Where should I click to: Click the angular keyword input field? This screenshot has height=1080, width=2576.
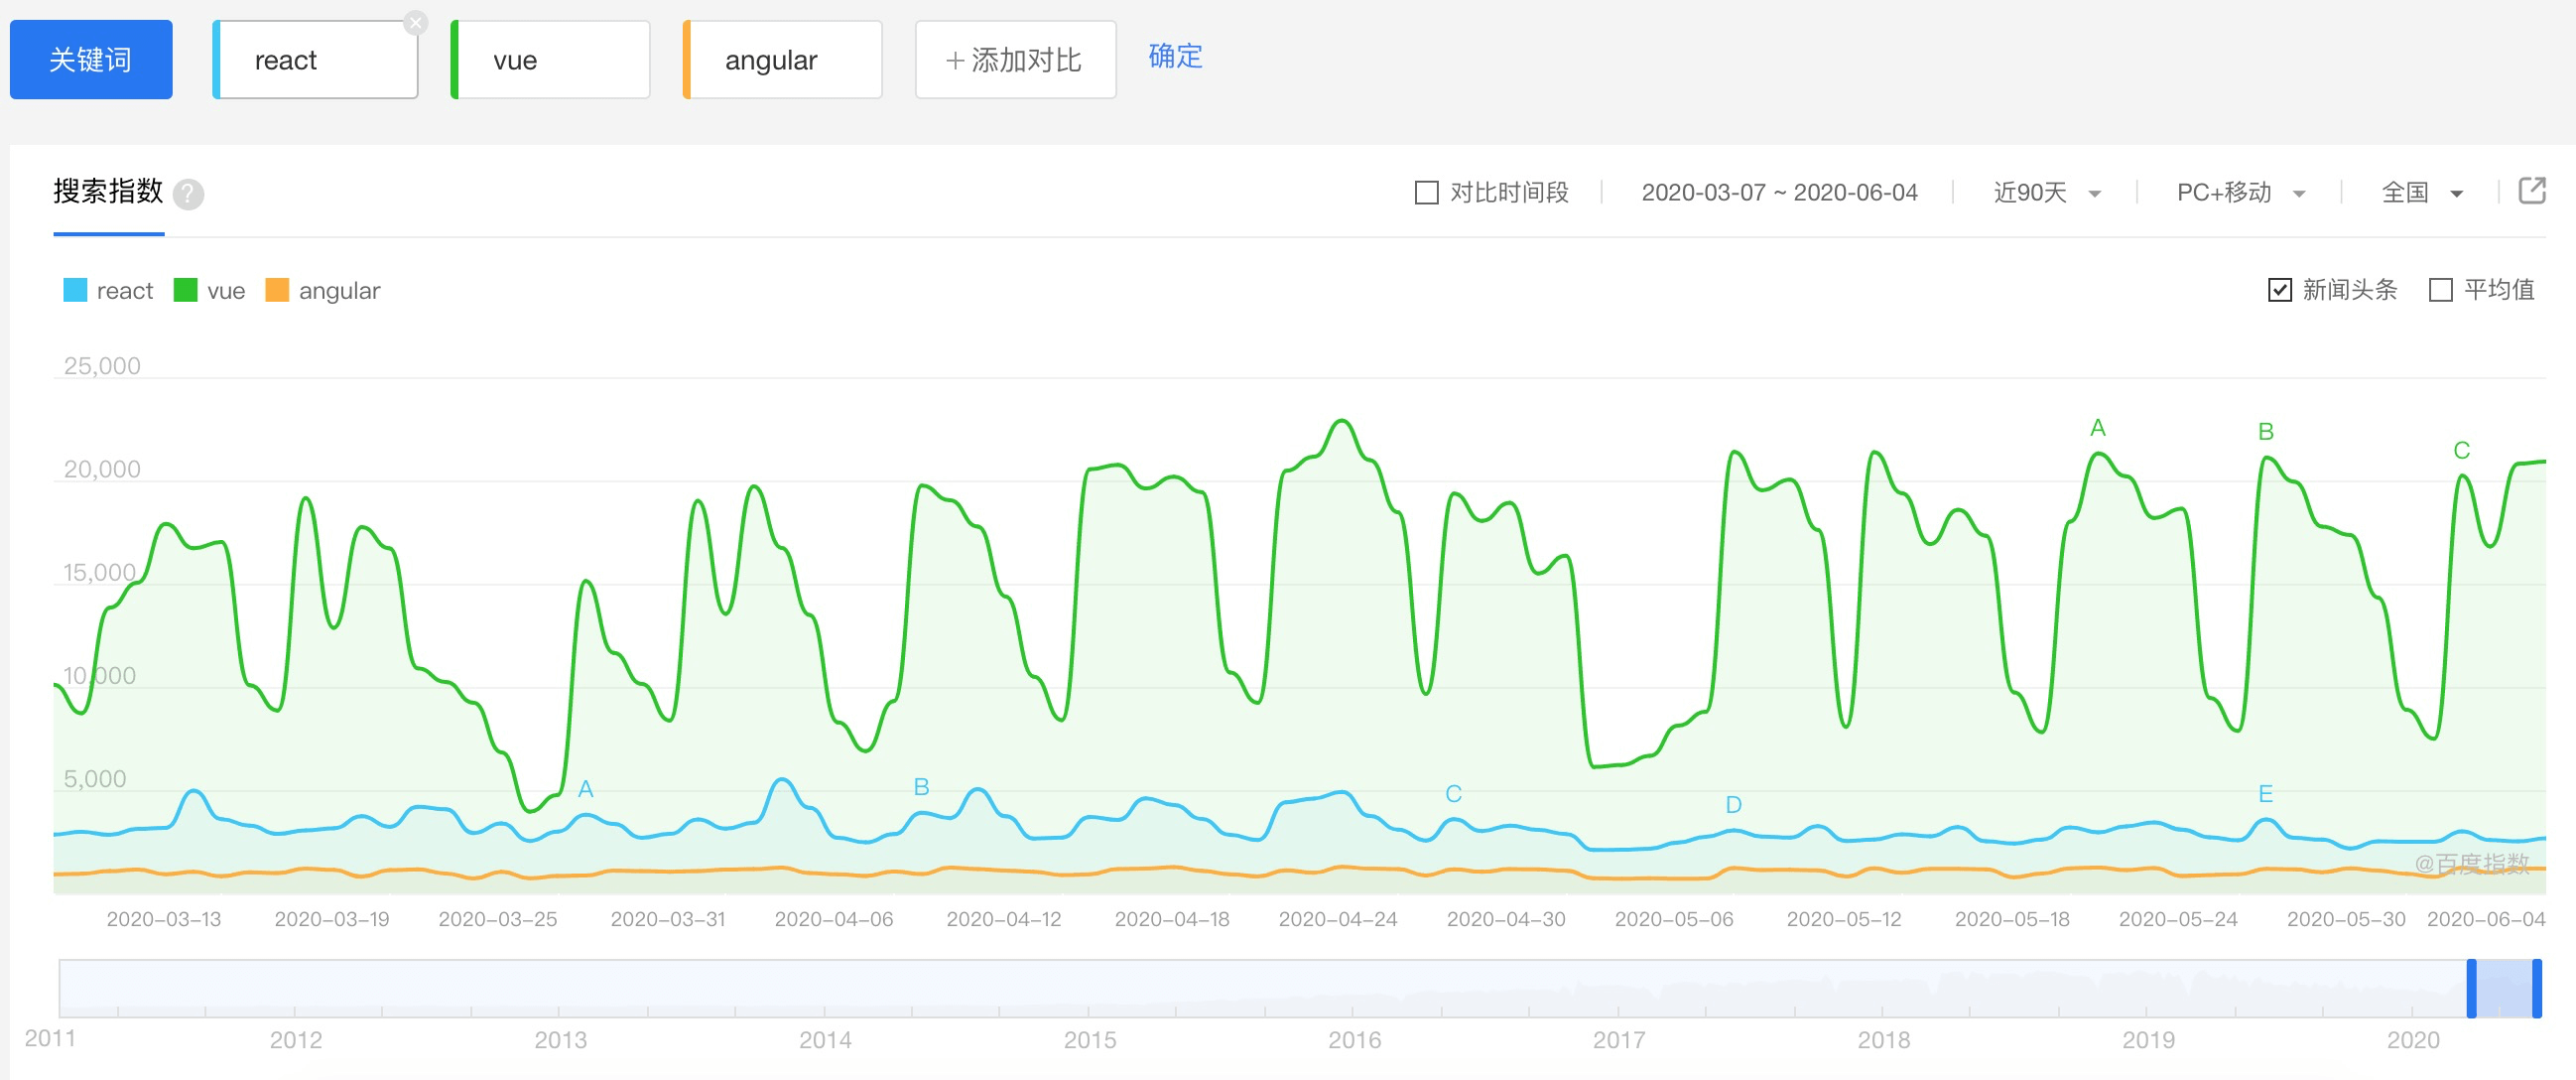(x=783, y=60)
